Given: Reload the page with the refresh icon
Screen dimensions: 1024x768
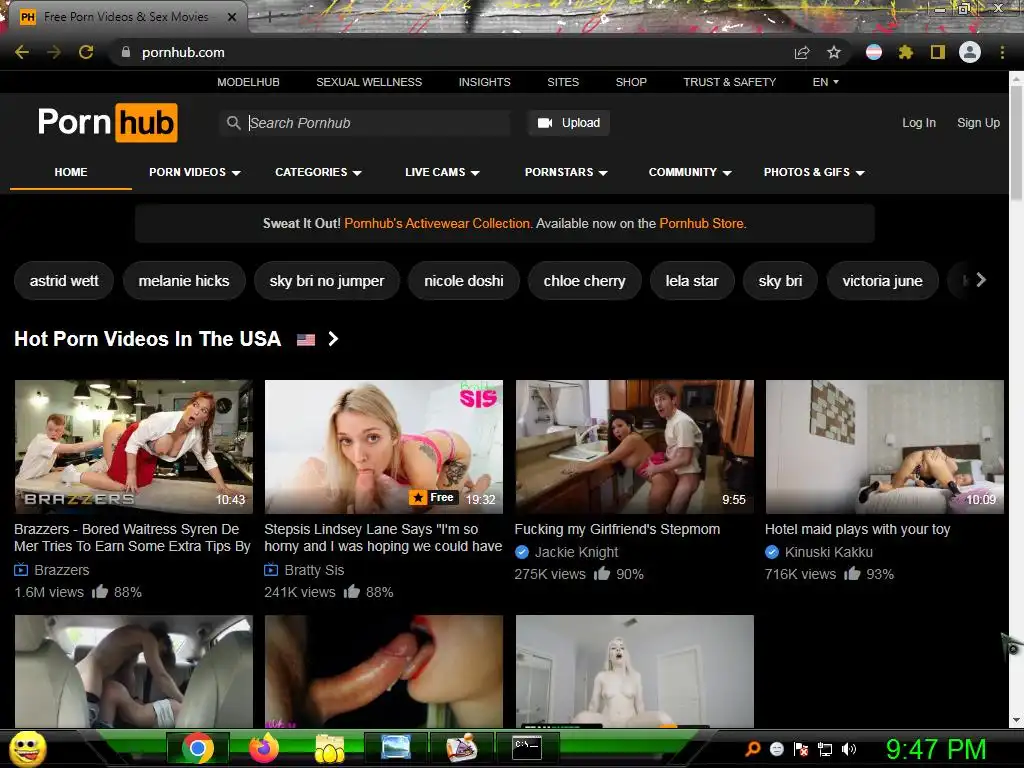Looking at the screenshot, I should point(86,52).
